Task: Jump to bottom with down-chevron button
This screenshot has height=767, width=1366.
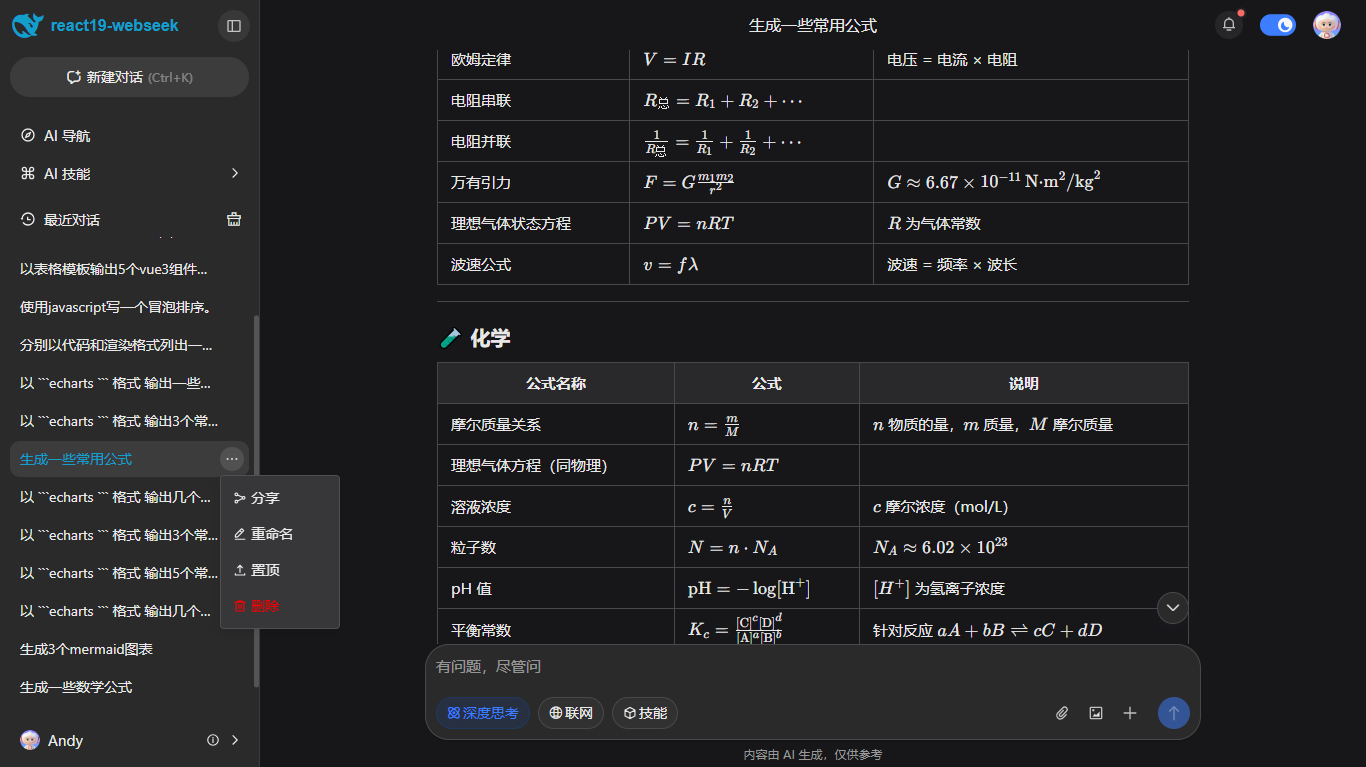Action: pos(1173,607)
